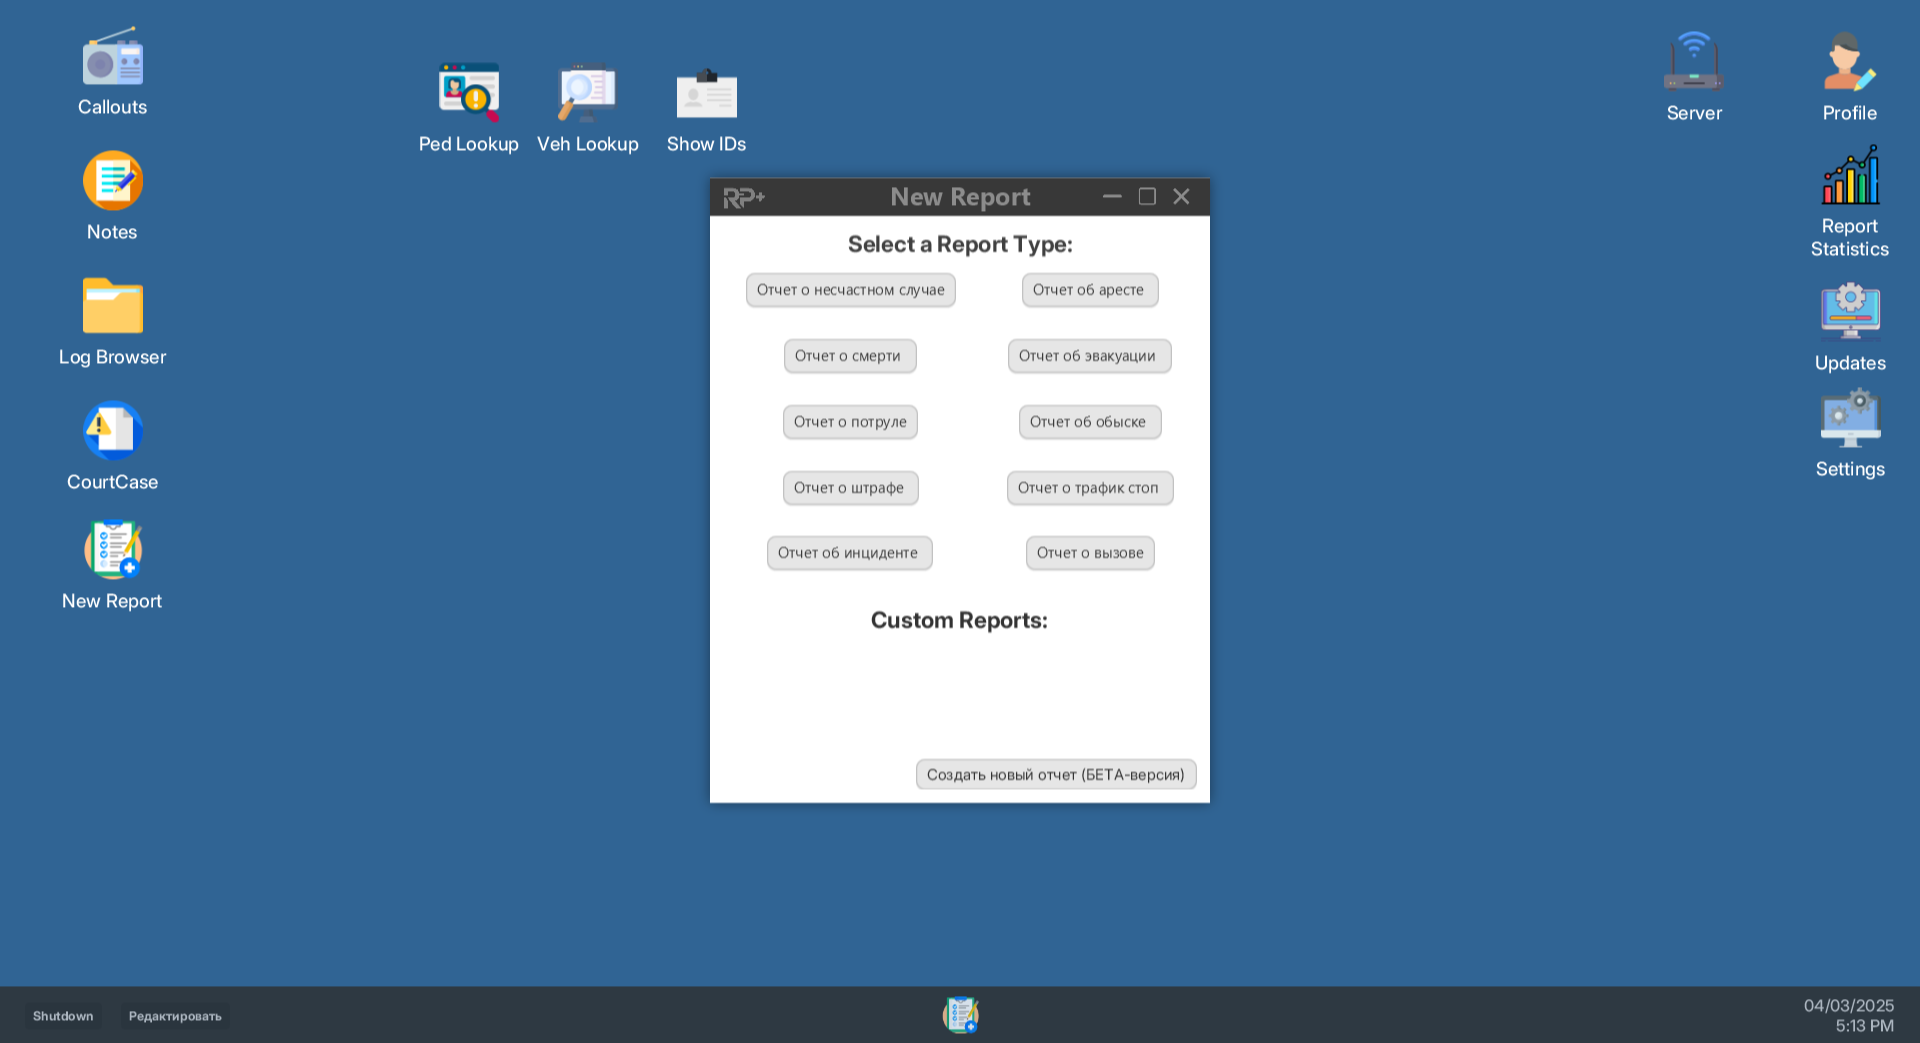
Task: Open the Settings desktop icon
Action: (x=1849, y=419)
